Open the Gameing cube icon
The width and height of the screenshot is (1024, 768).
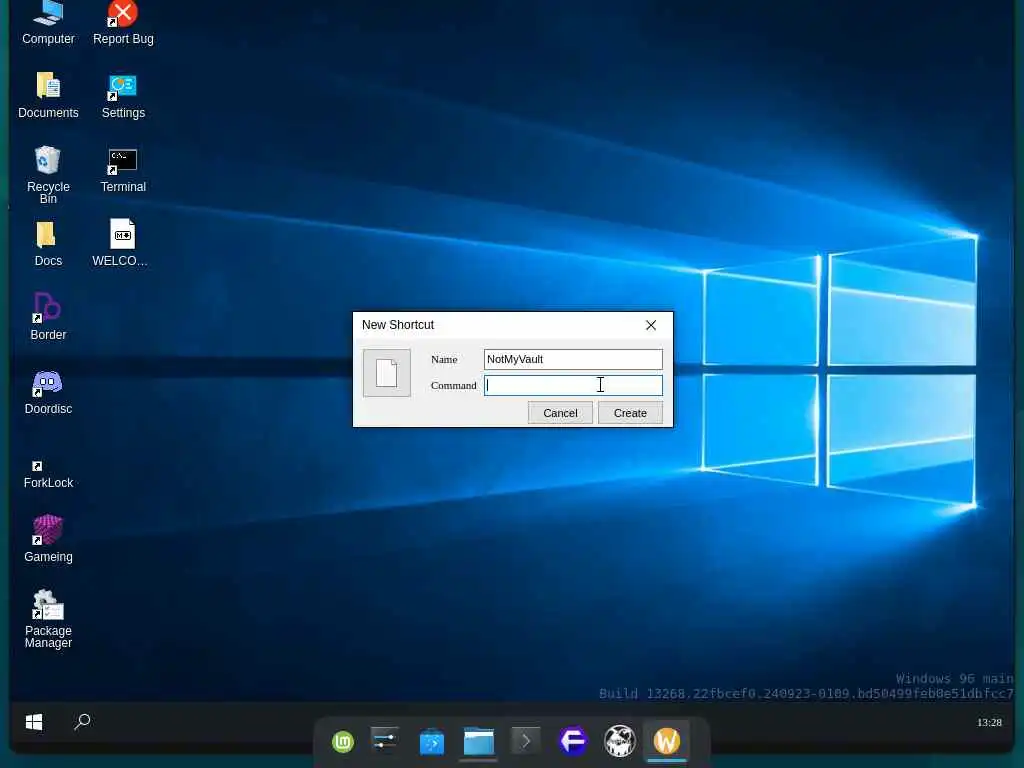(x=48, y=539)
